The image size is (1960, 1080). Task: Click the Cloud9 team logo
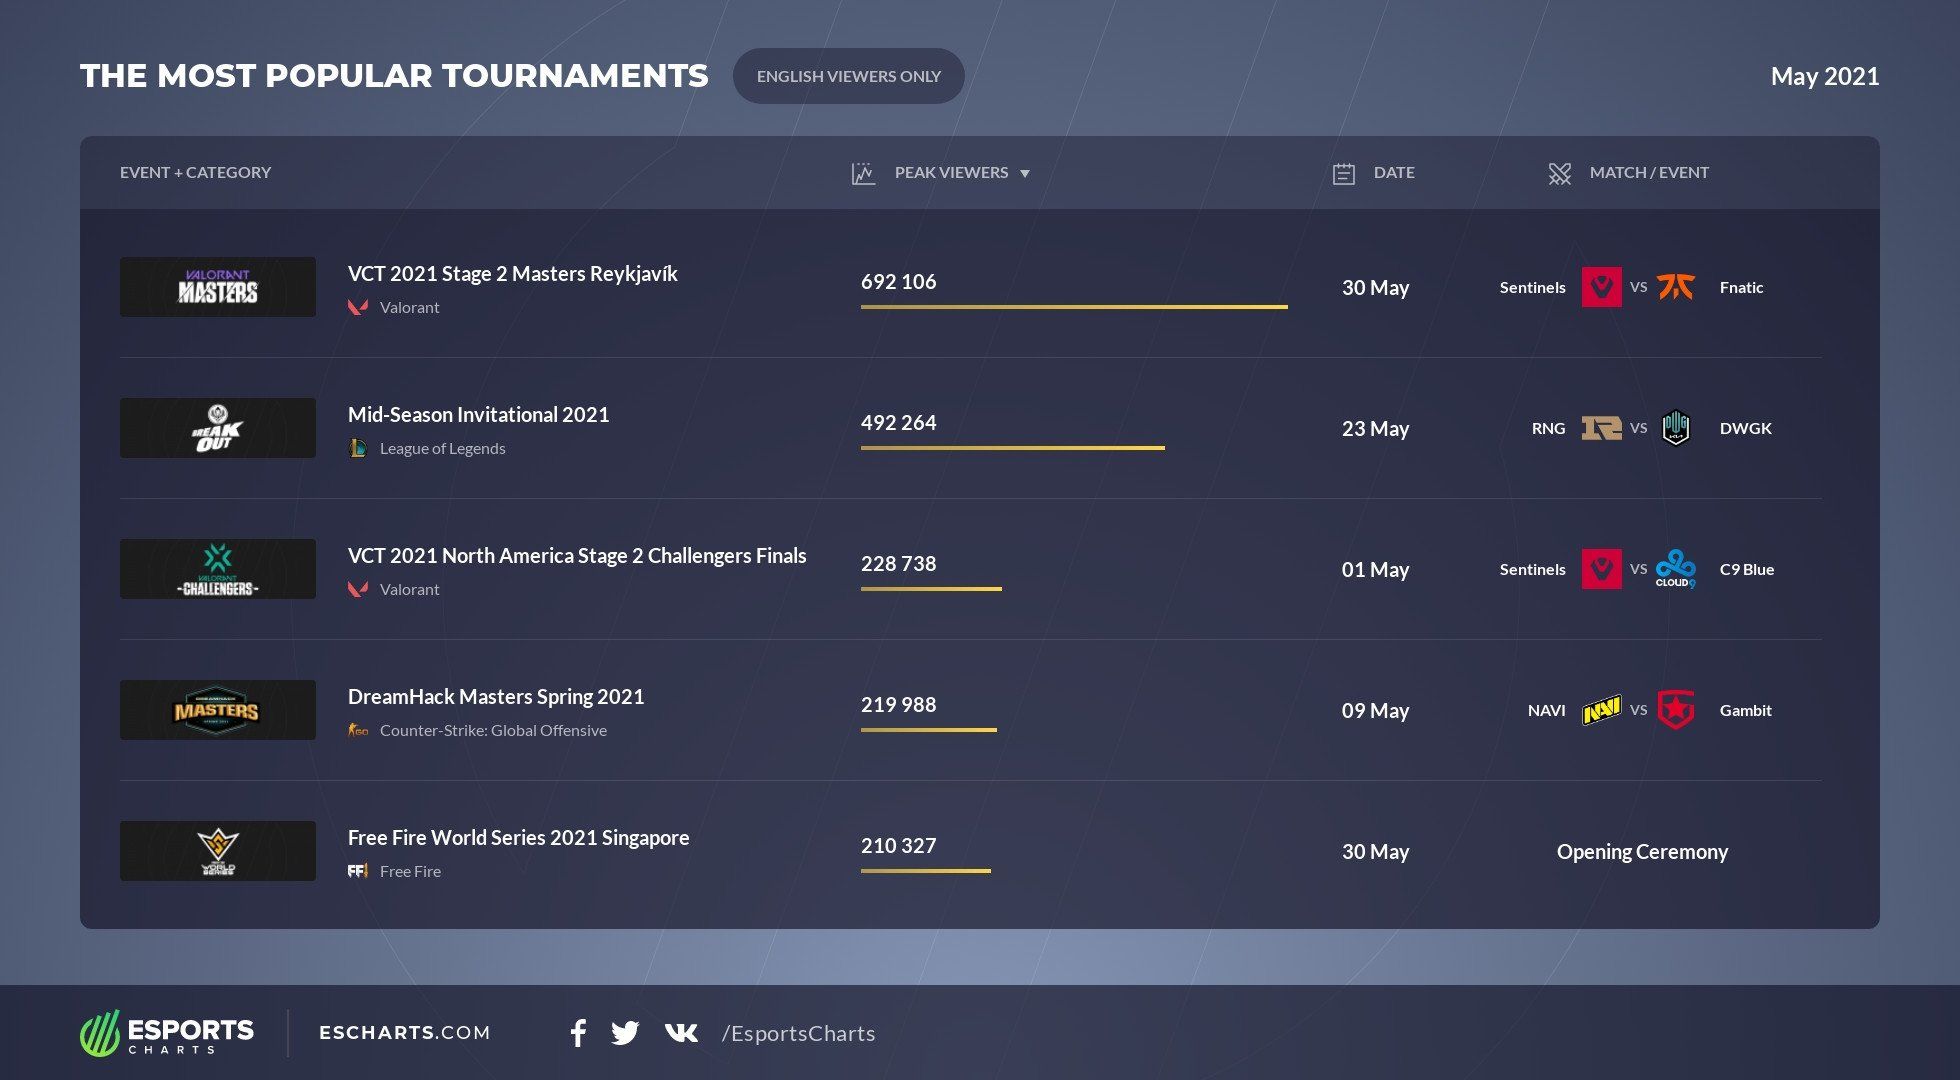coord(1676,569)
